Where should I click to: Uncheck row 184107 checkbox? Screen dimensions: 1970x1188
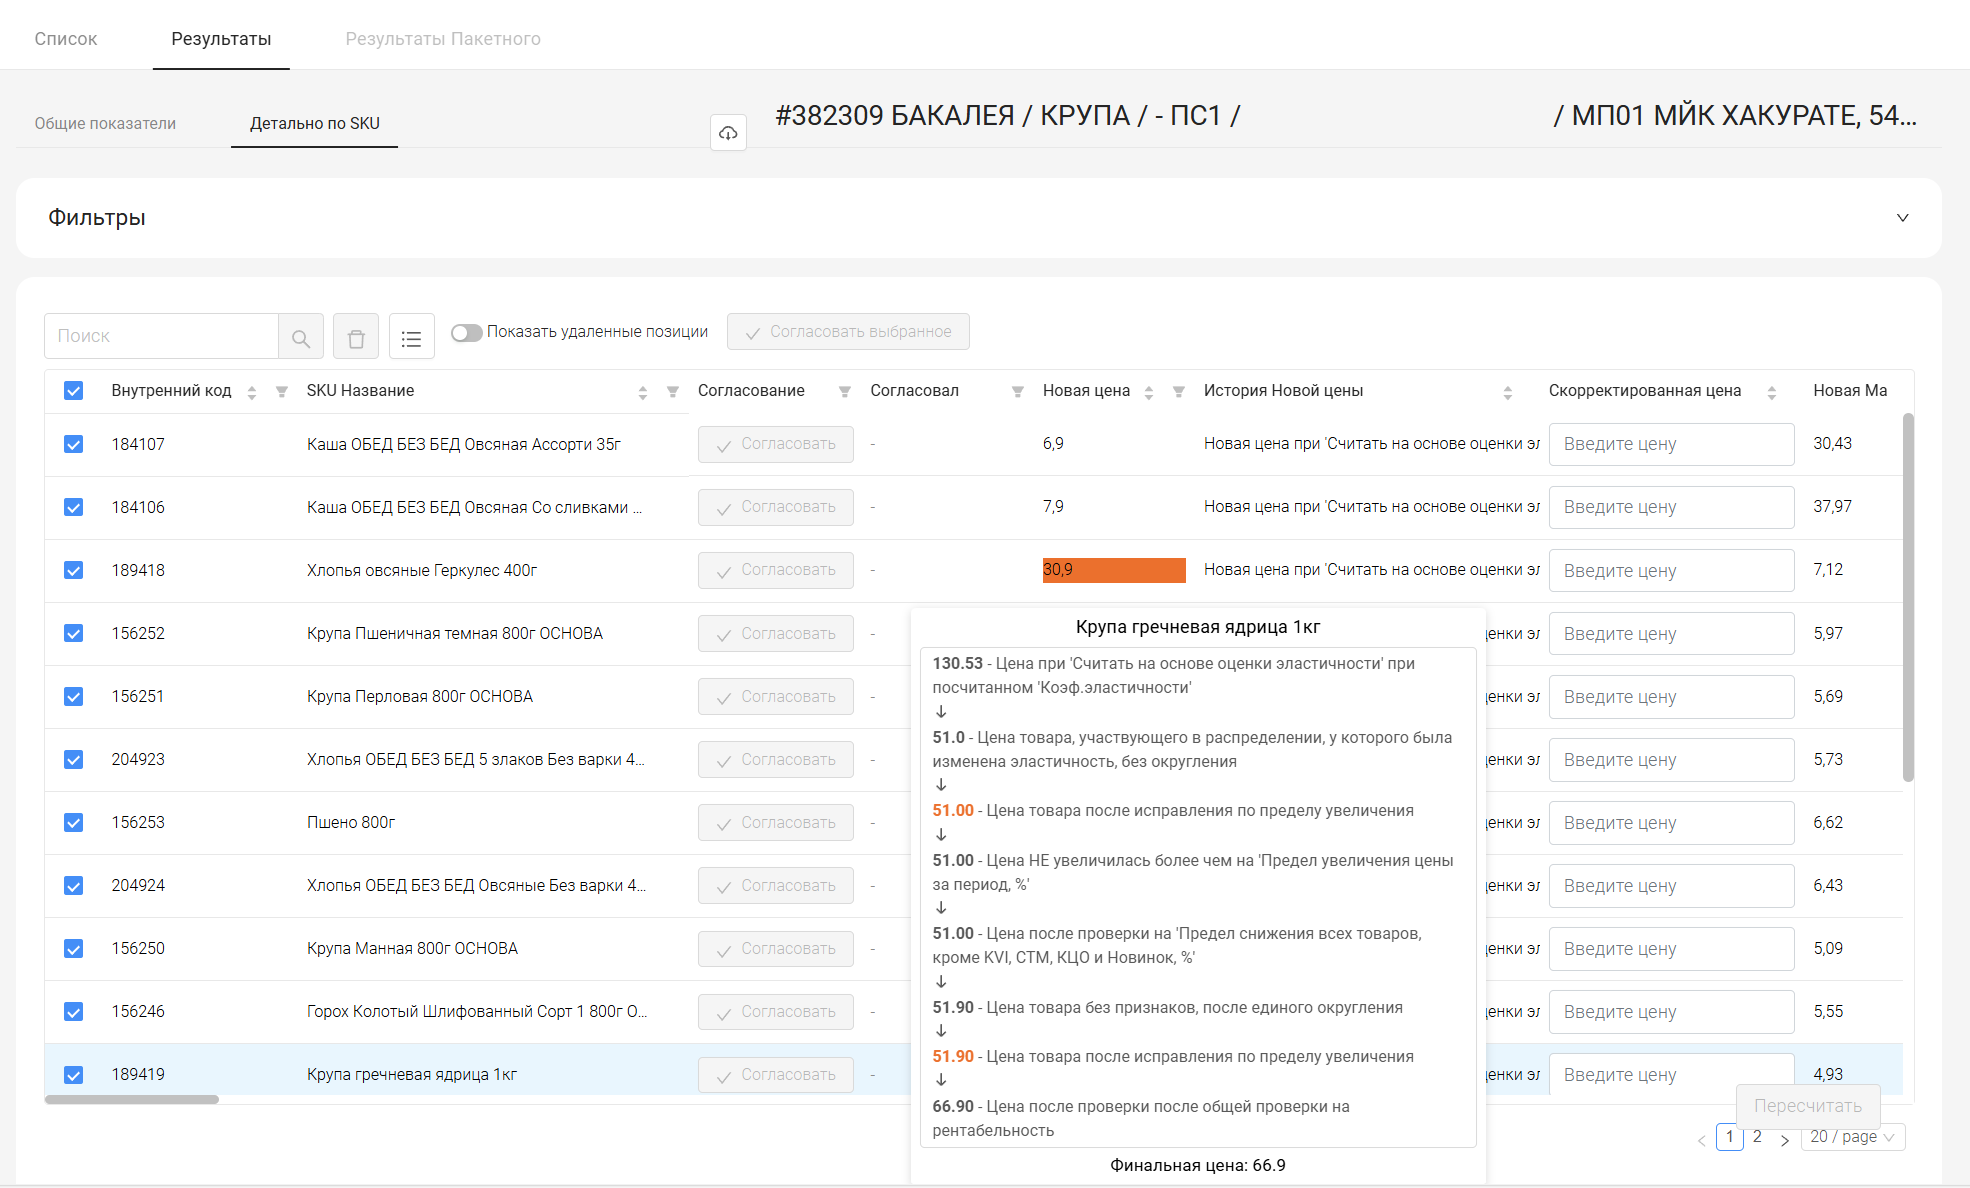click(x=74, y=444)
